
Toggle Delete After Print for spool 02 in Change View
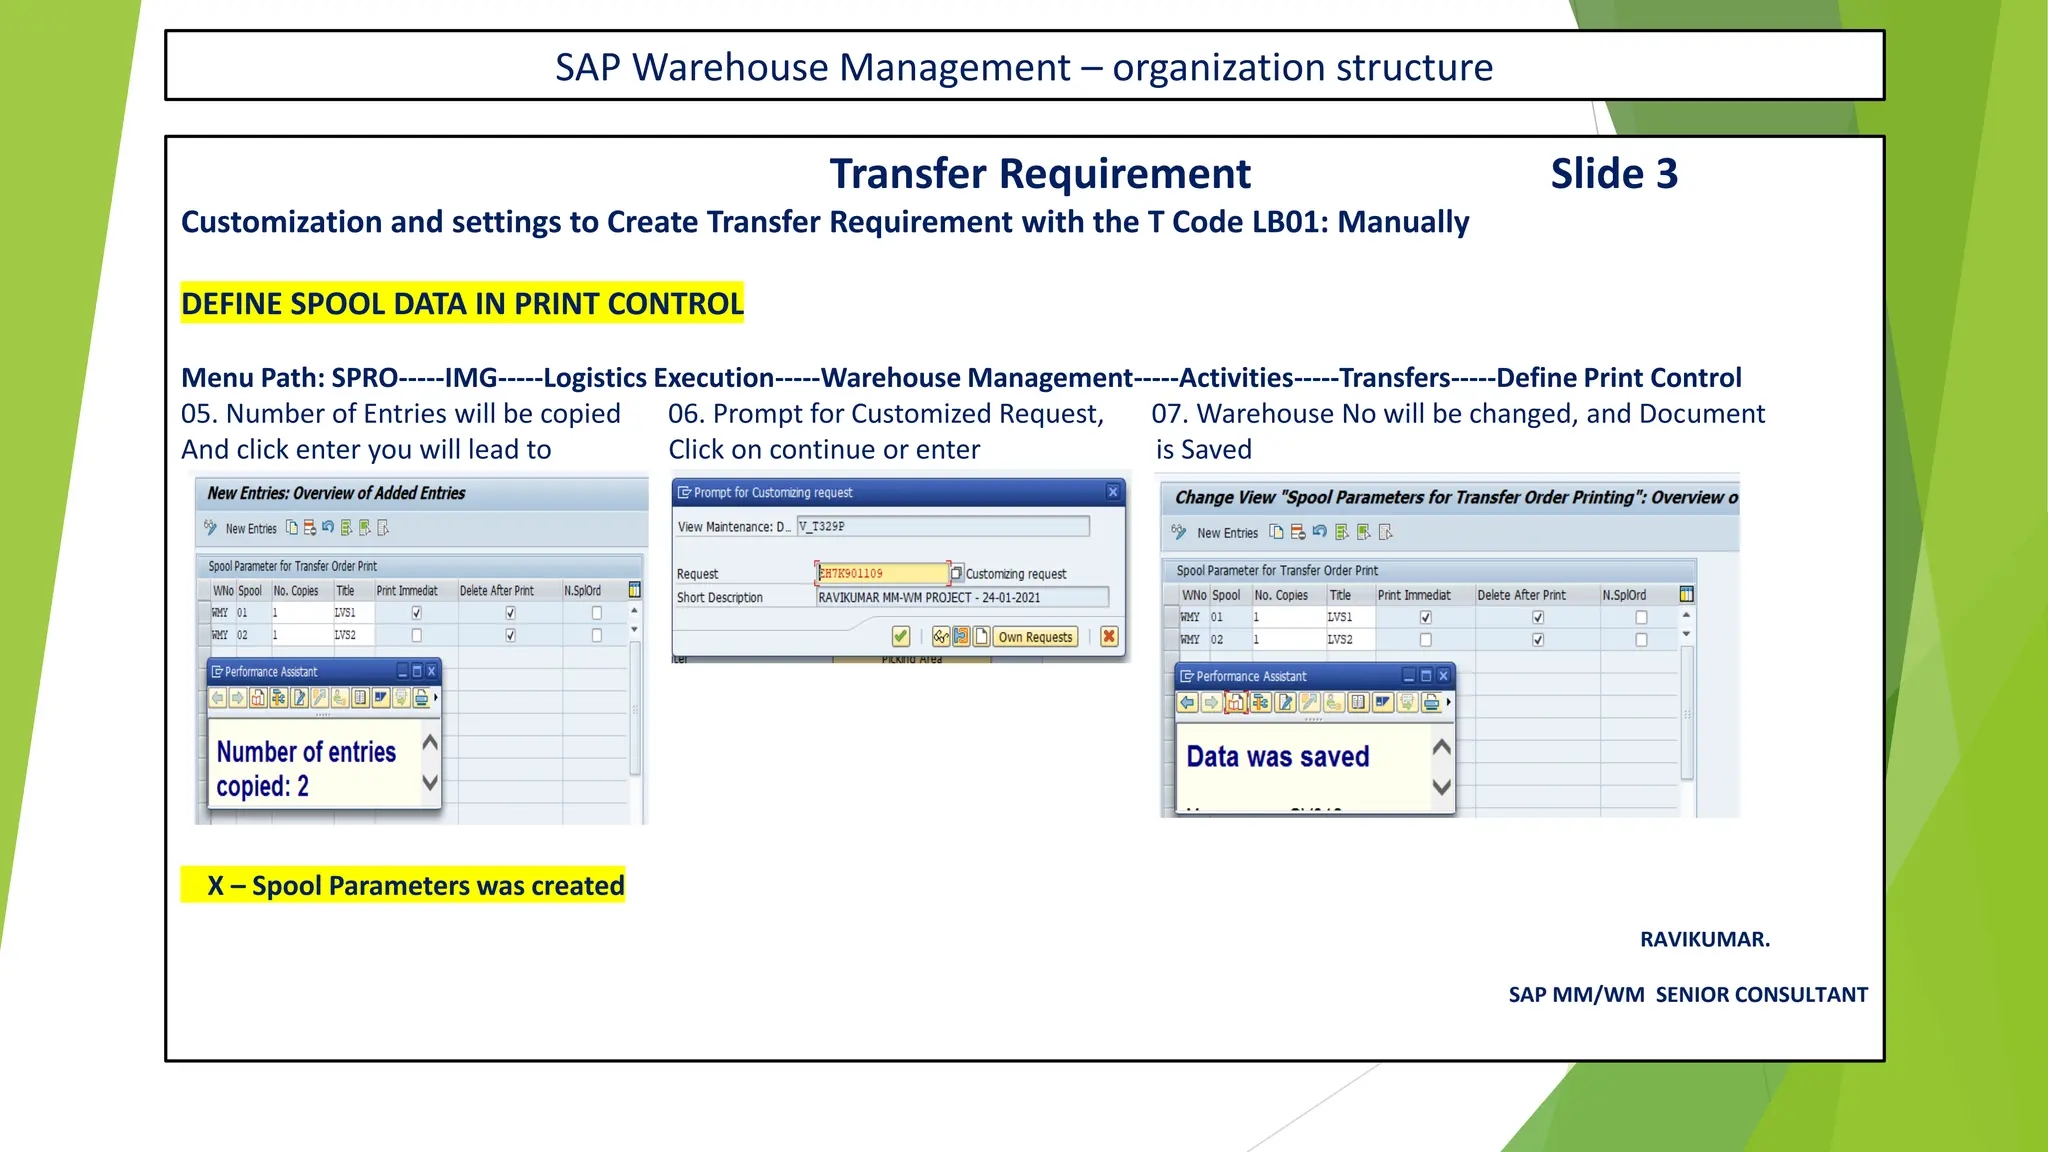[1538, 639]
